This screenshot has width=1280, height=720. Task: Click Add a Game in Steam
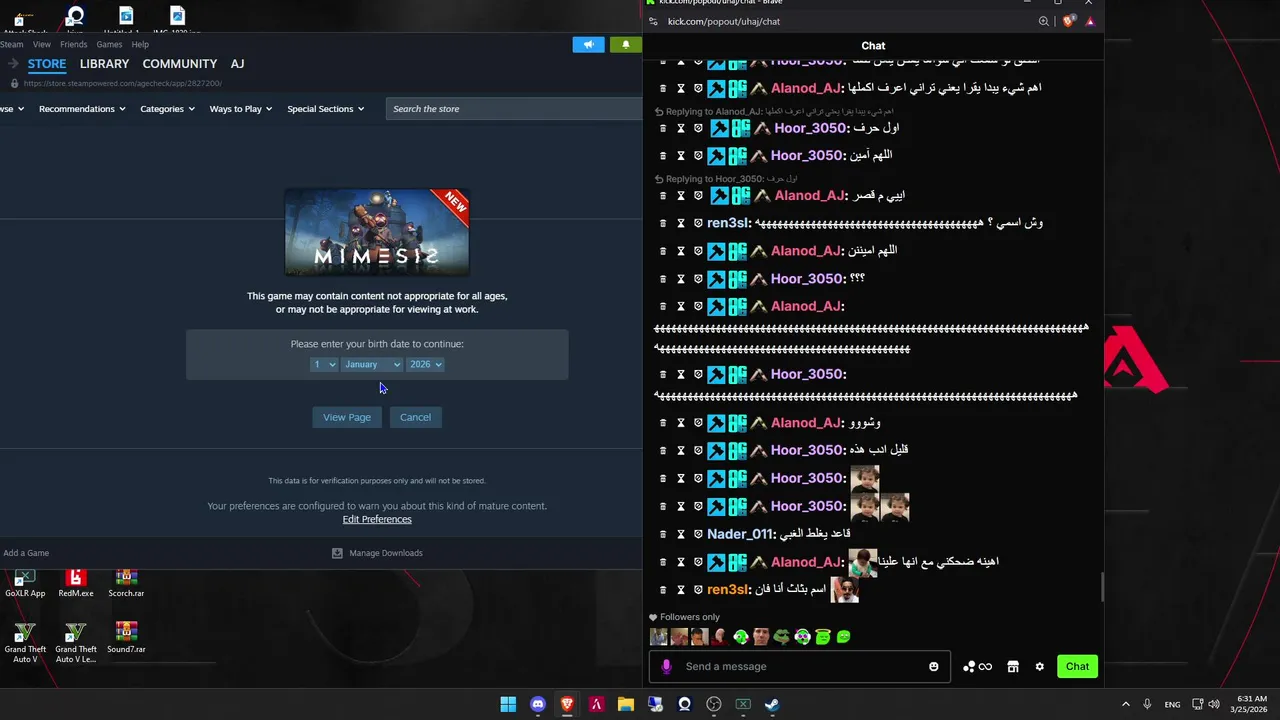coord(26,553)
